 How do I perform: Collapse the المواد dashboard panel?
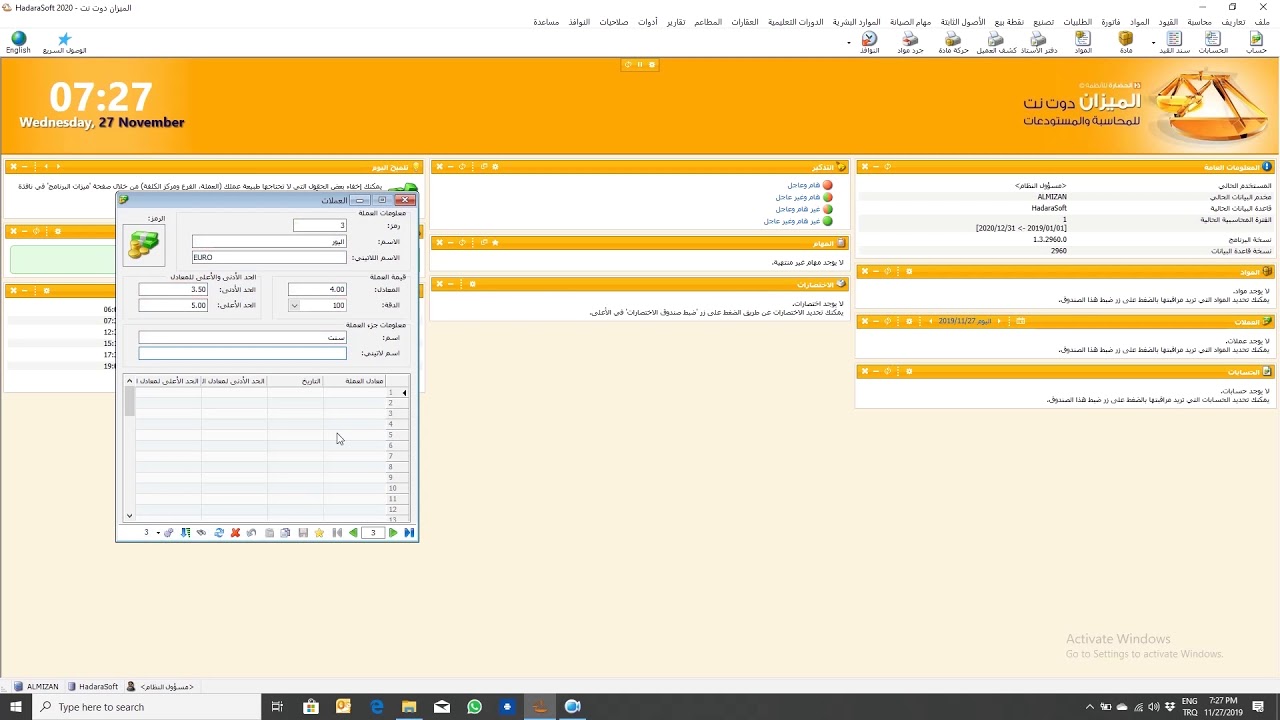click(x=876, y=271)
